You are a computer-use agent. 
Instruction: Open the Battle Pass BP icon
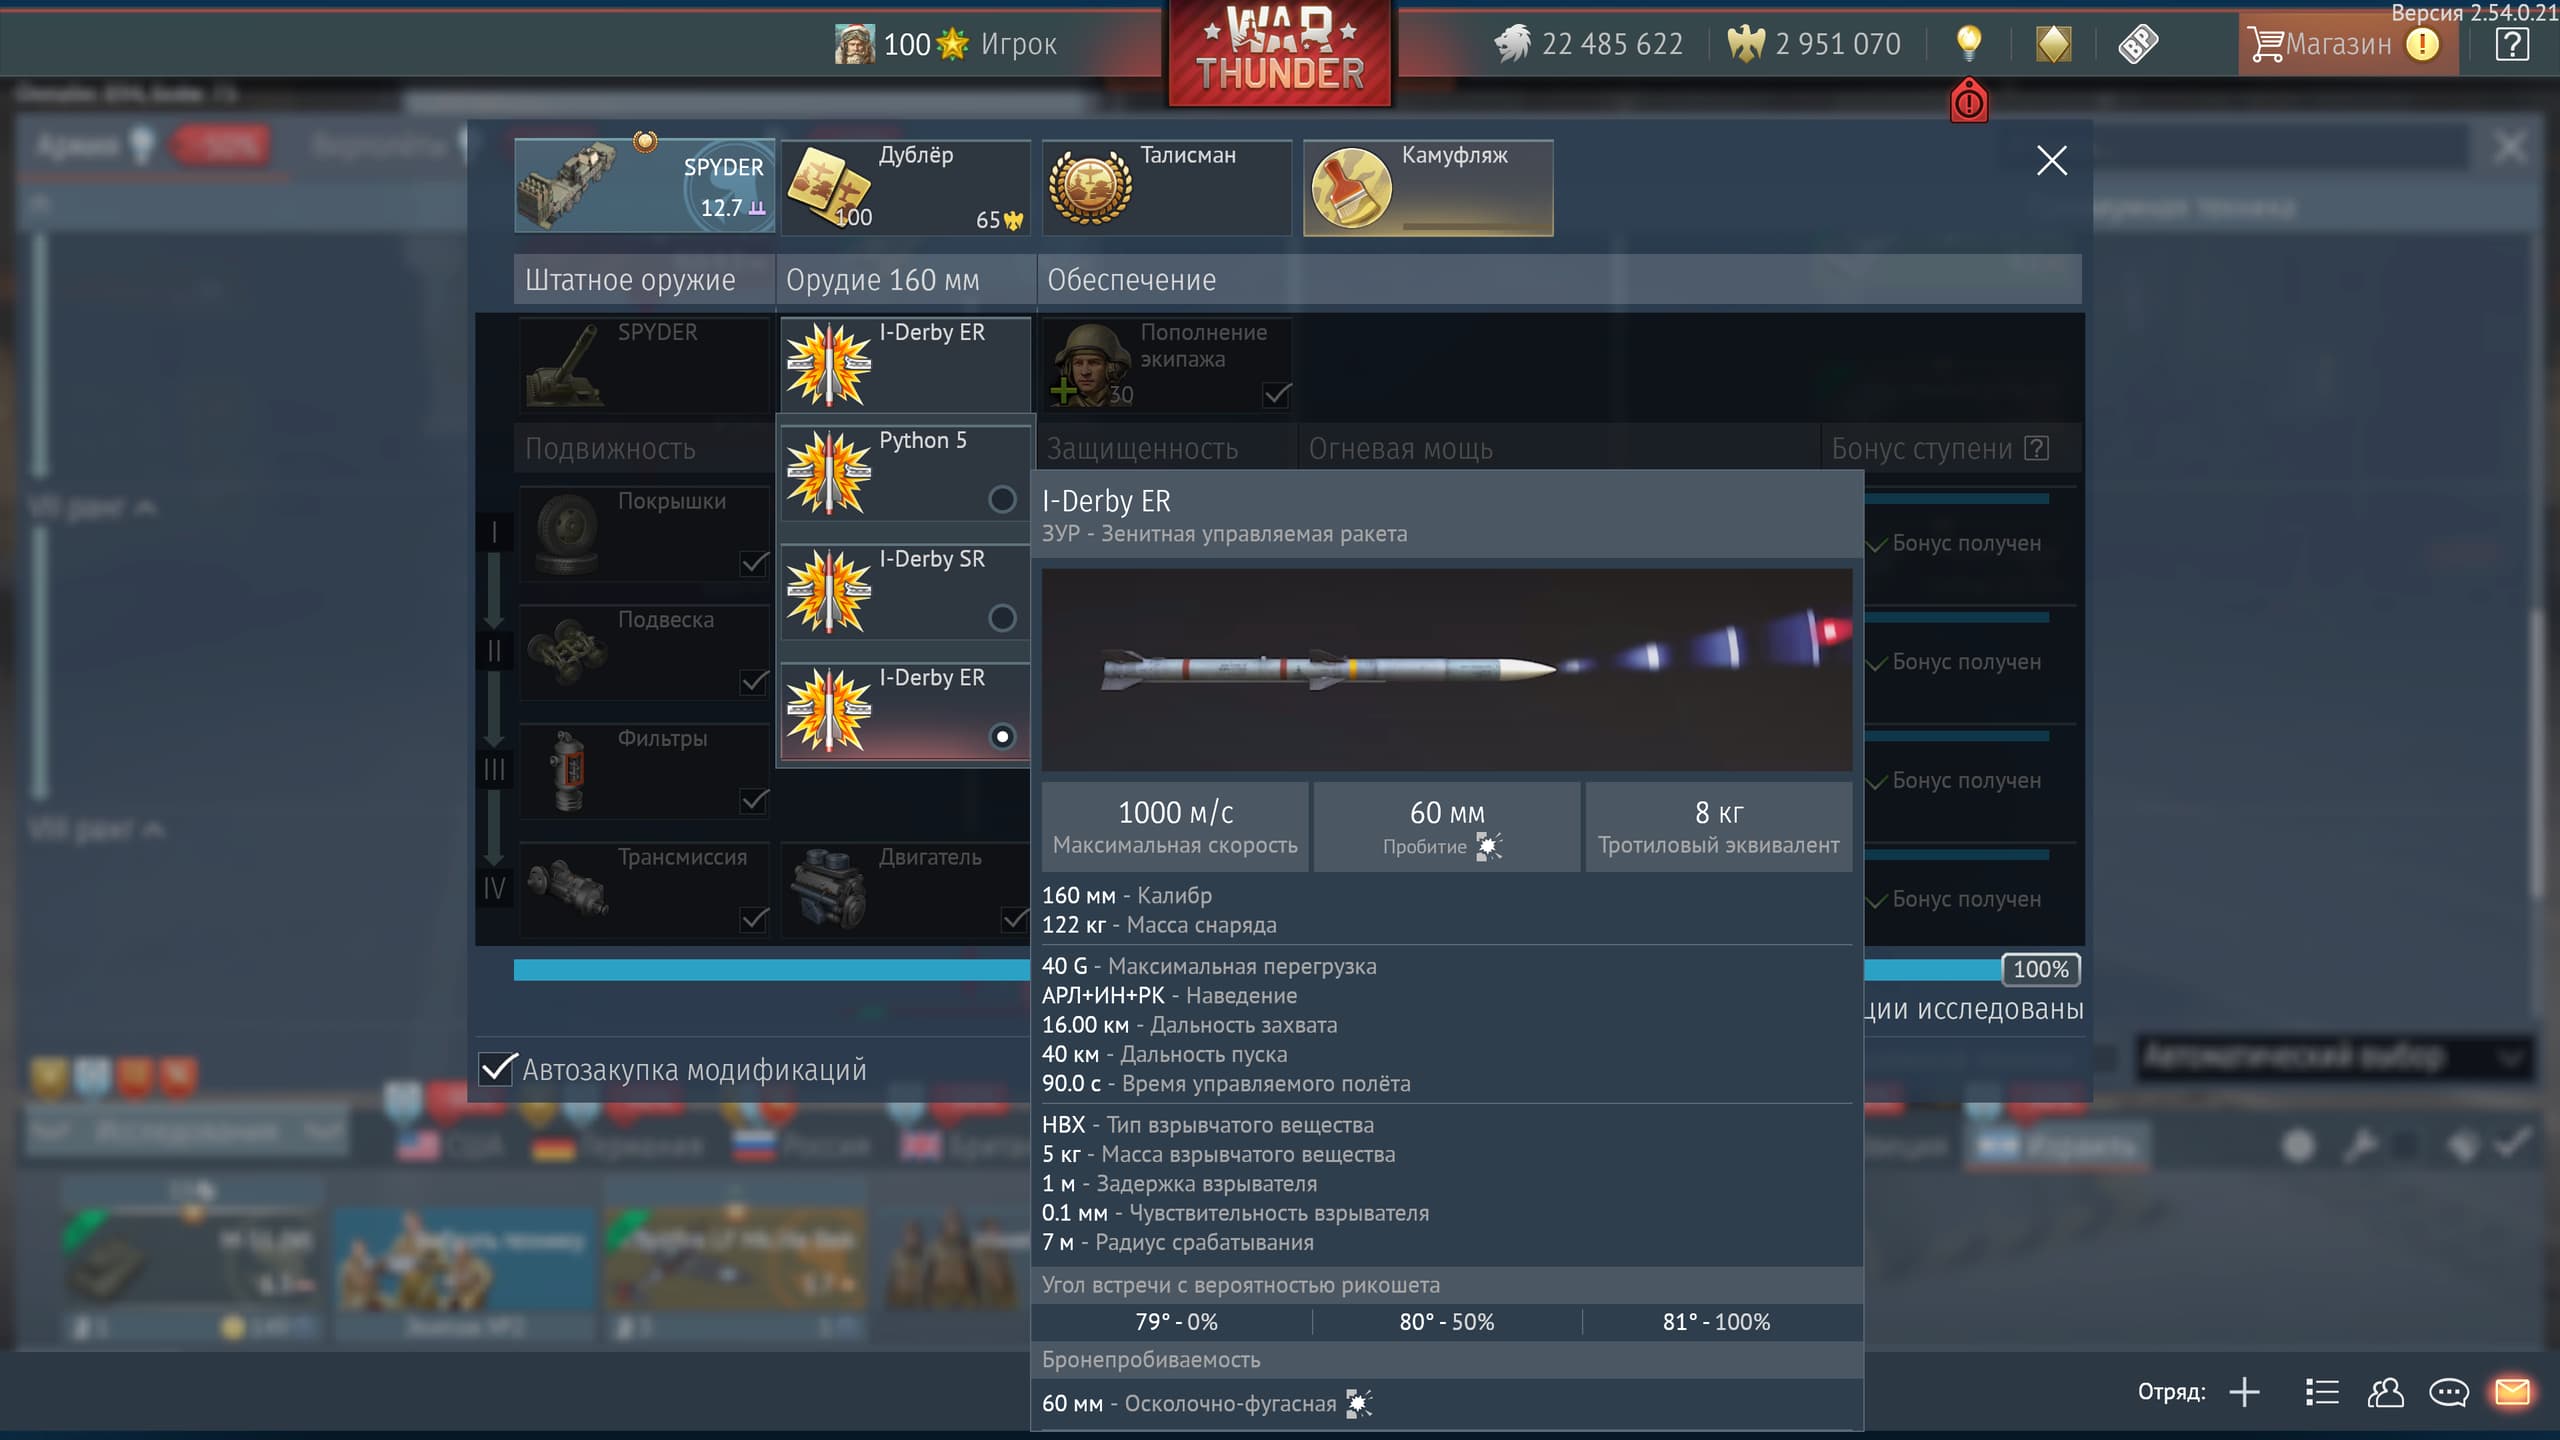2137,44
